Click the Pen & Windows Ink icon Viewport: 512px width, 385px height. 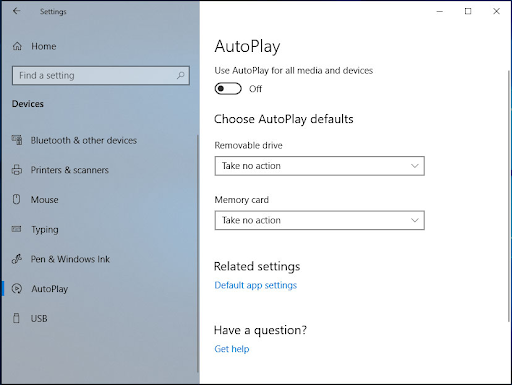pyautogui.click(x=17, y=259)
